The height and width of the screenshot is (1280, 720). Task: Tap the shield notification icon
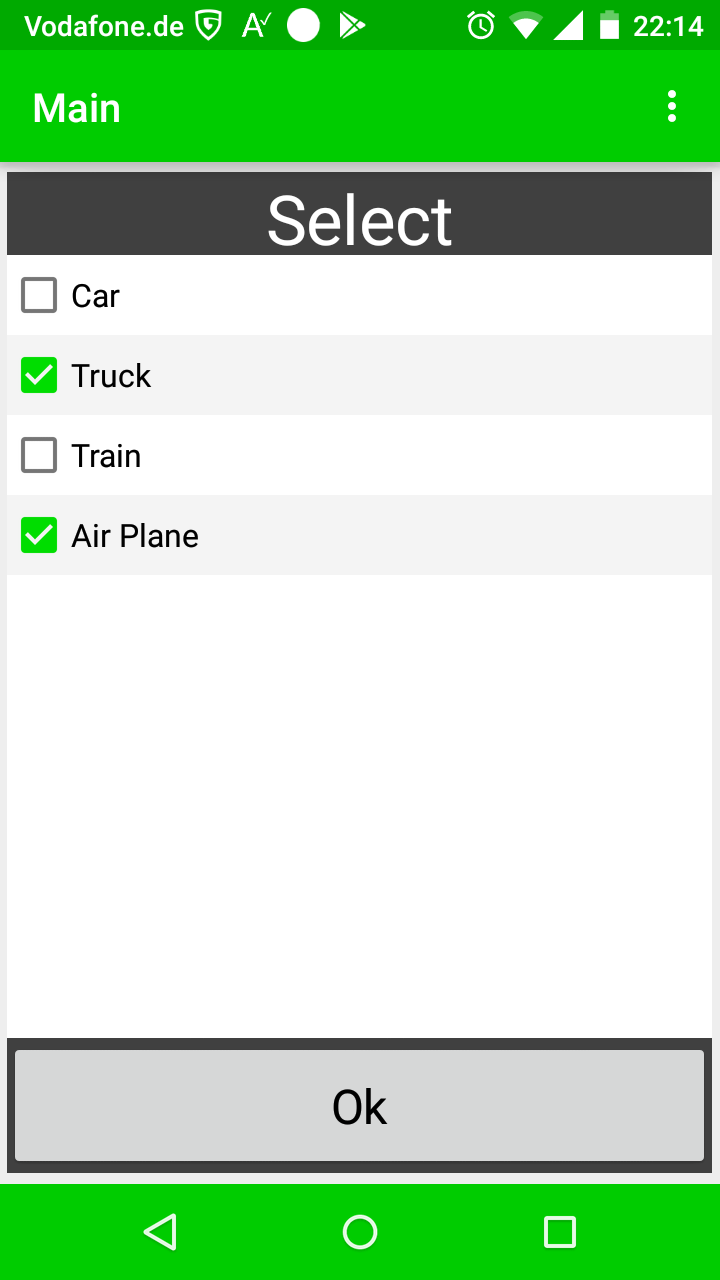tap(208, 26)
